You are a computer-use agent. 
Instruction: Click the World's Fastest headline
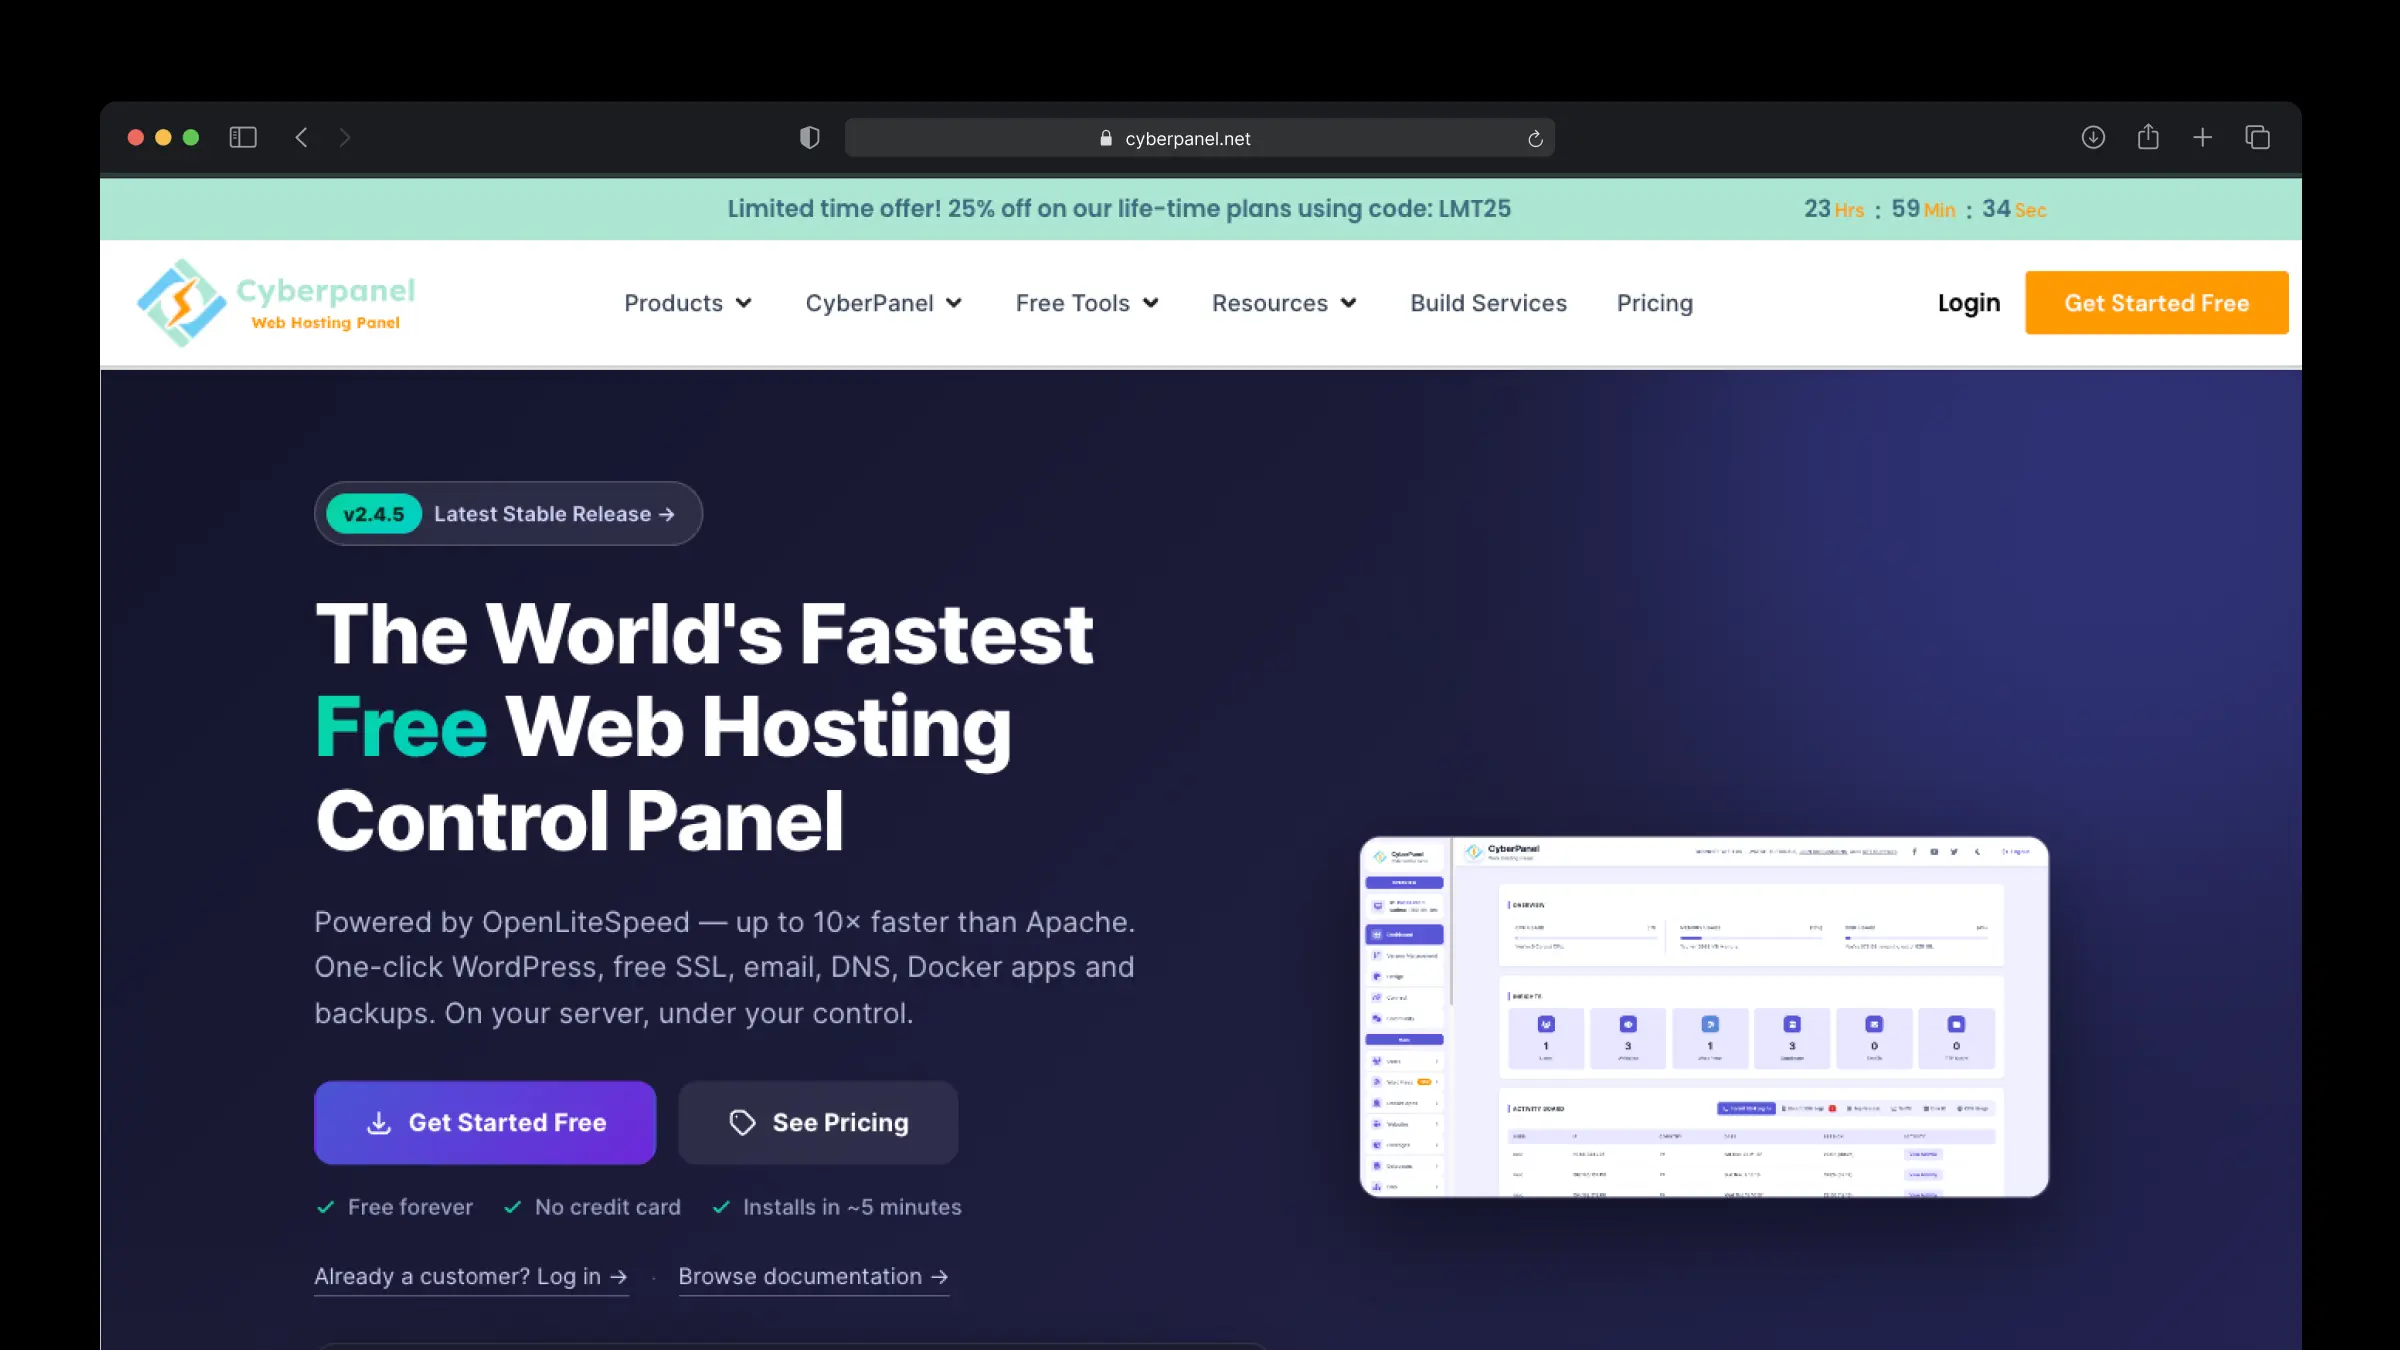tap(704, 727)
